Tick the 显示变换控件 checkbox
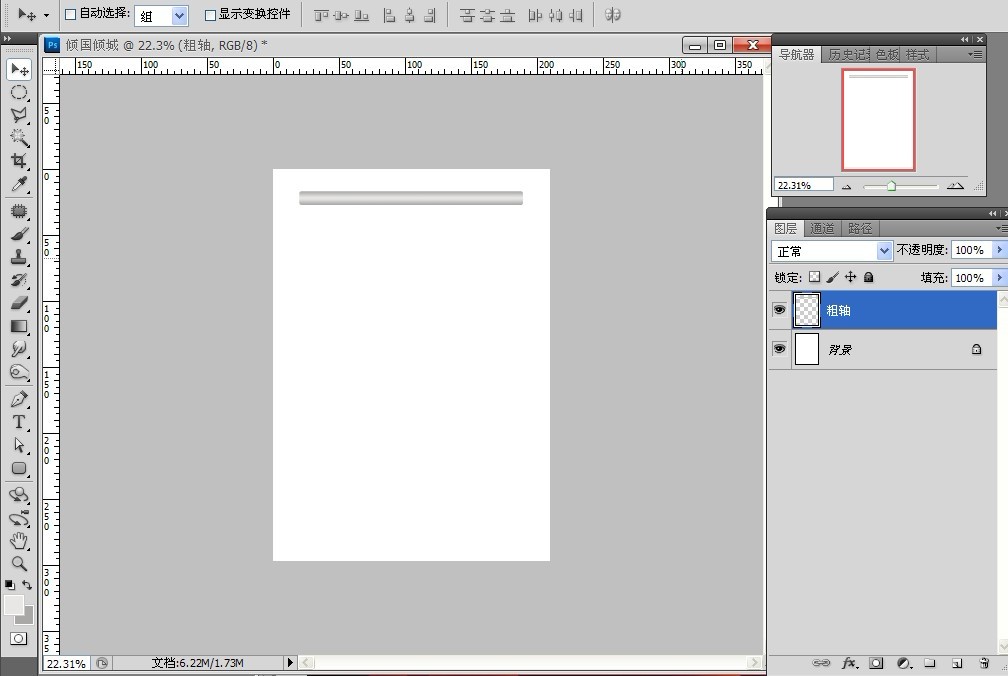 210,15
